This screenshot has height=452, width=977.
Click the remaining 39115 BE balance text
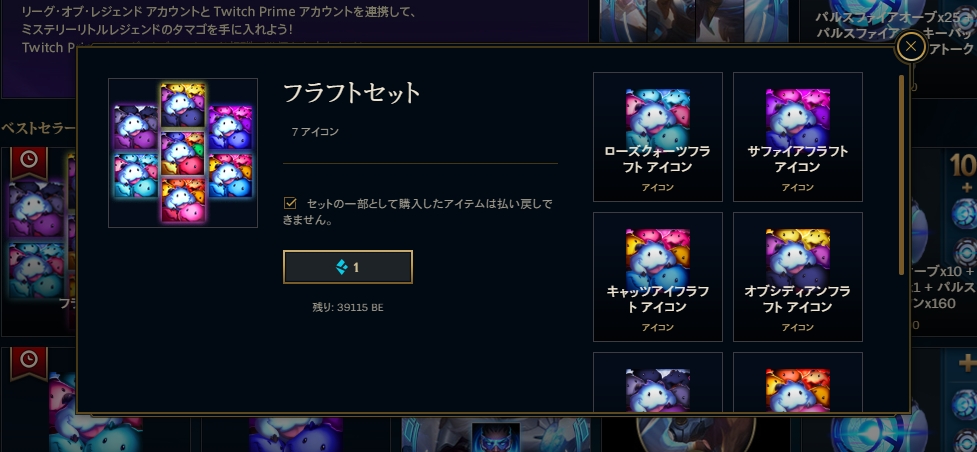[348, 307]
